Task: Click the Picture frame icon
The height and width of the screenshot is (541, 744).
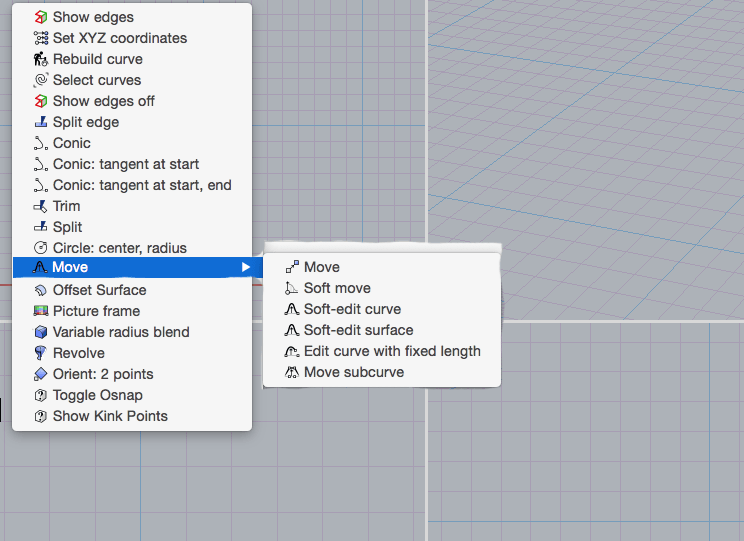Action: [41, 311]
